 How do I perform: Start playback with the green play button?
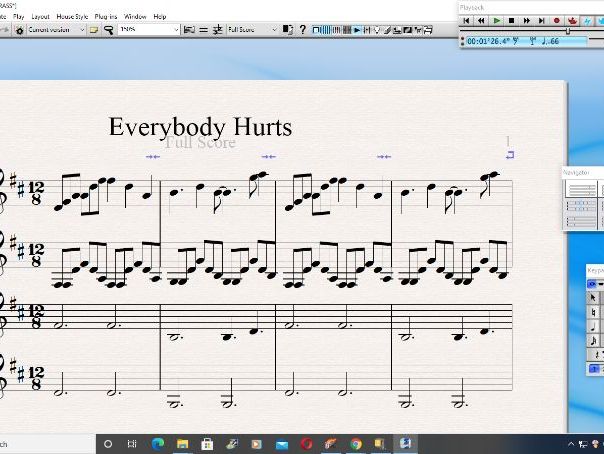click(497, 21)
